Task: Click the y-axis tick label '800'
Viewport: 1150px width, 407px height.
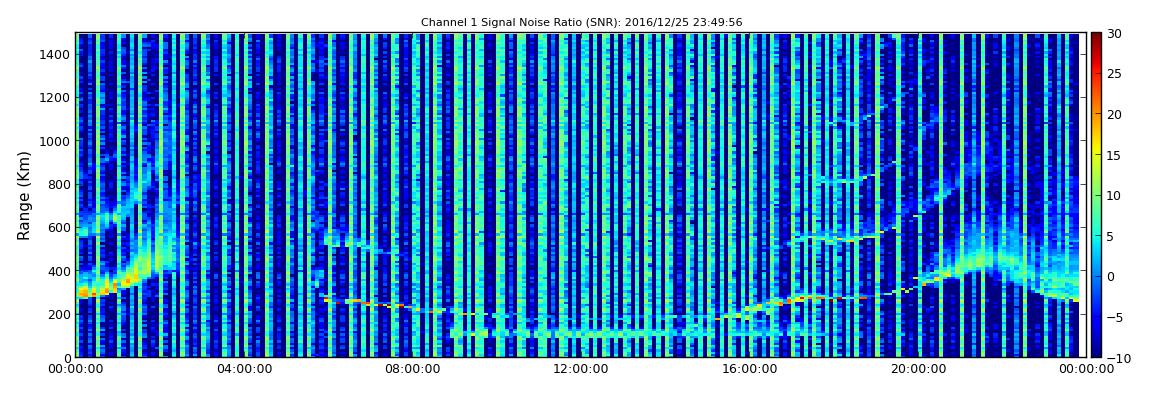Action: 59,184
